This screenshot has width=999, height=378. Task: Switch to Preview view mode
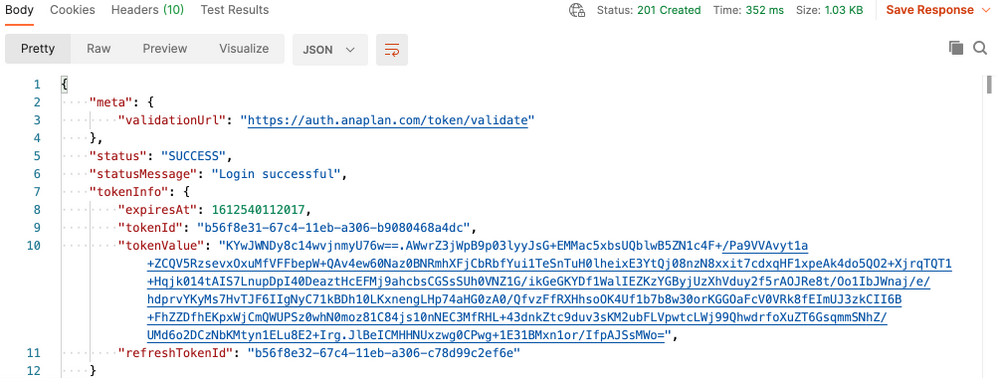tap(165, 48)
